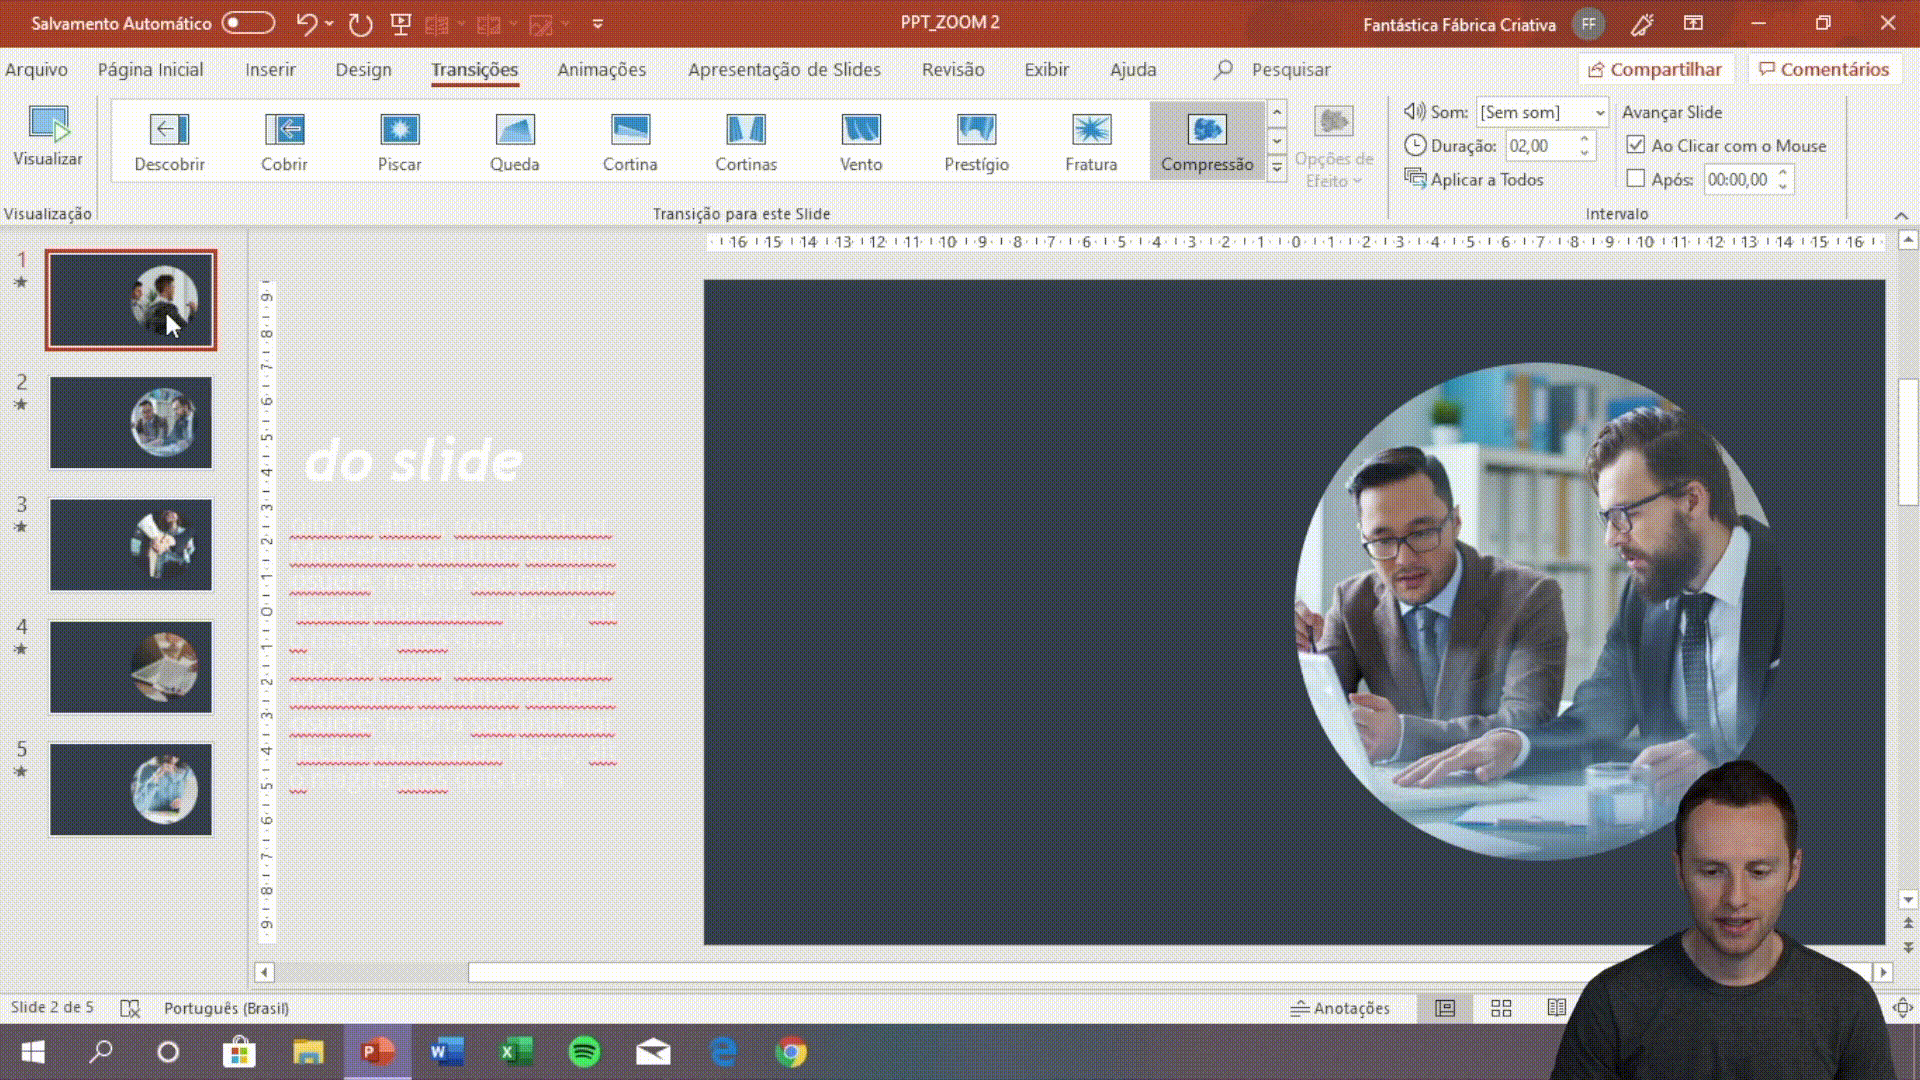Open the pen drawing mode icon
This screenshot has height=1080, width=1920.
point(1642,24)
